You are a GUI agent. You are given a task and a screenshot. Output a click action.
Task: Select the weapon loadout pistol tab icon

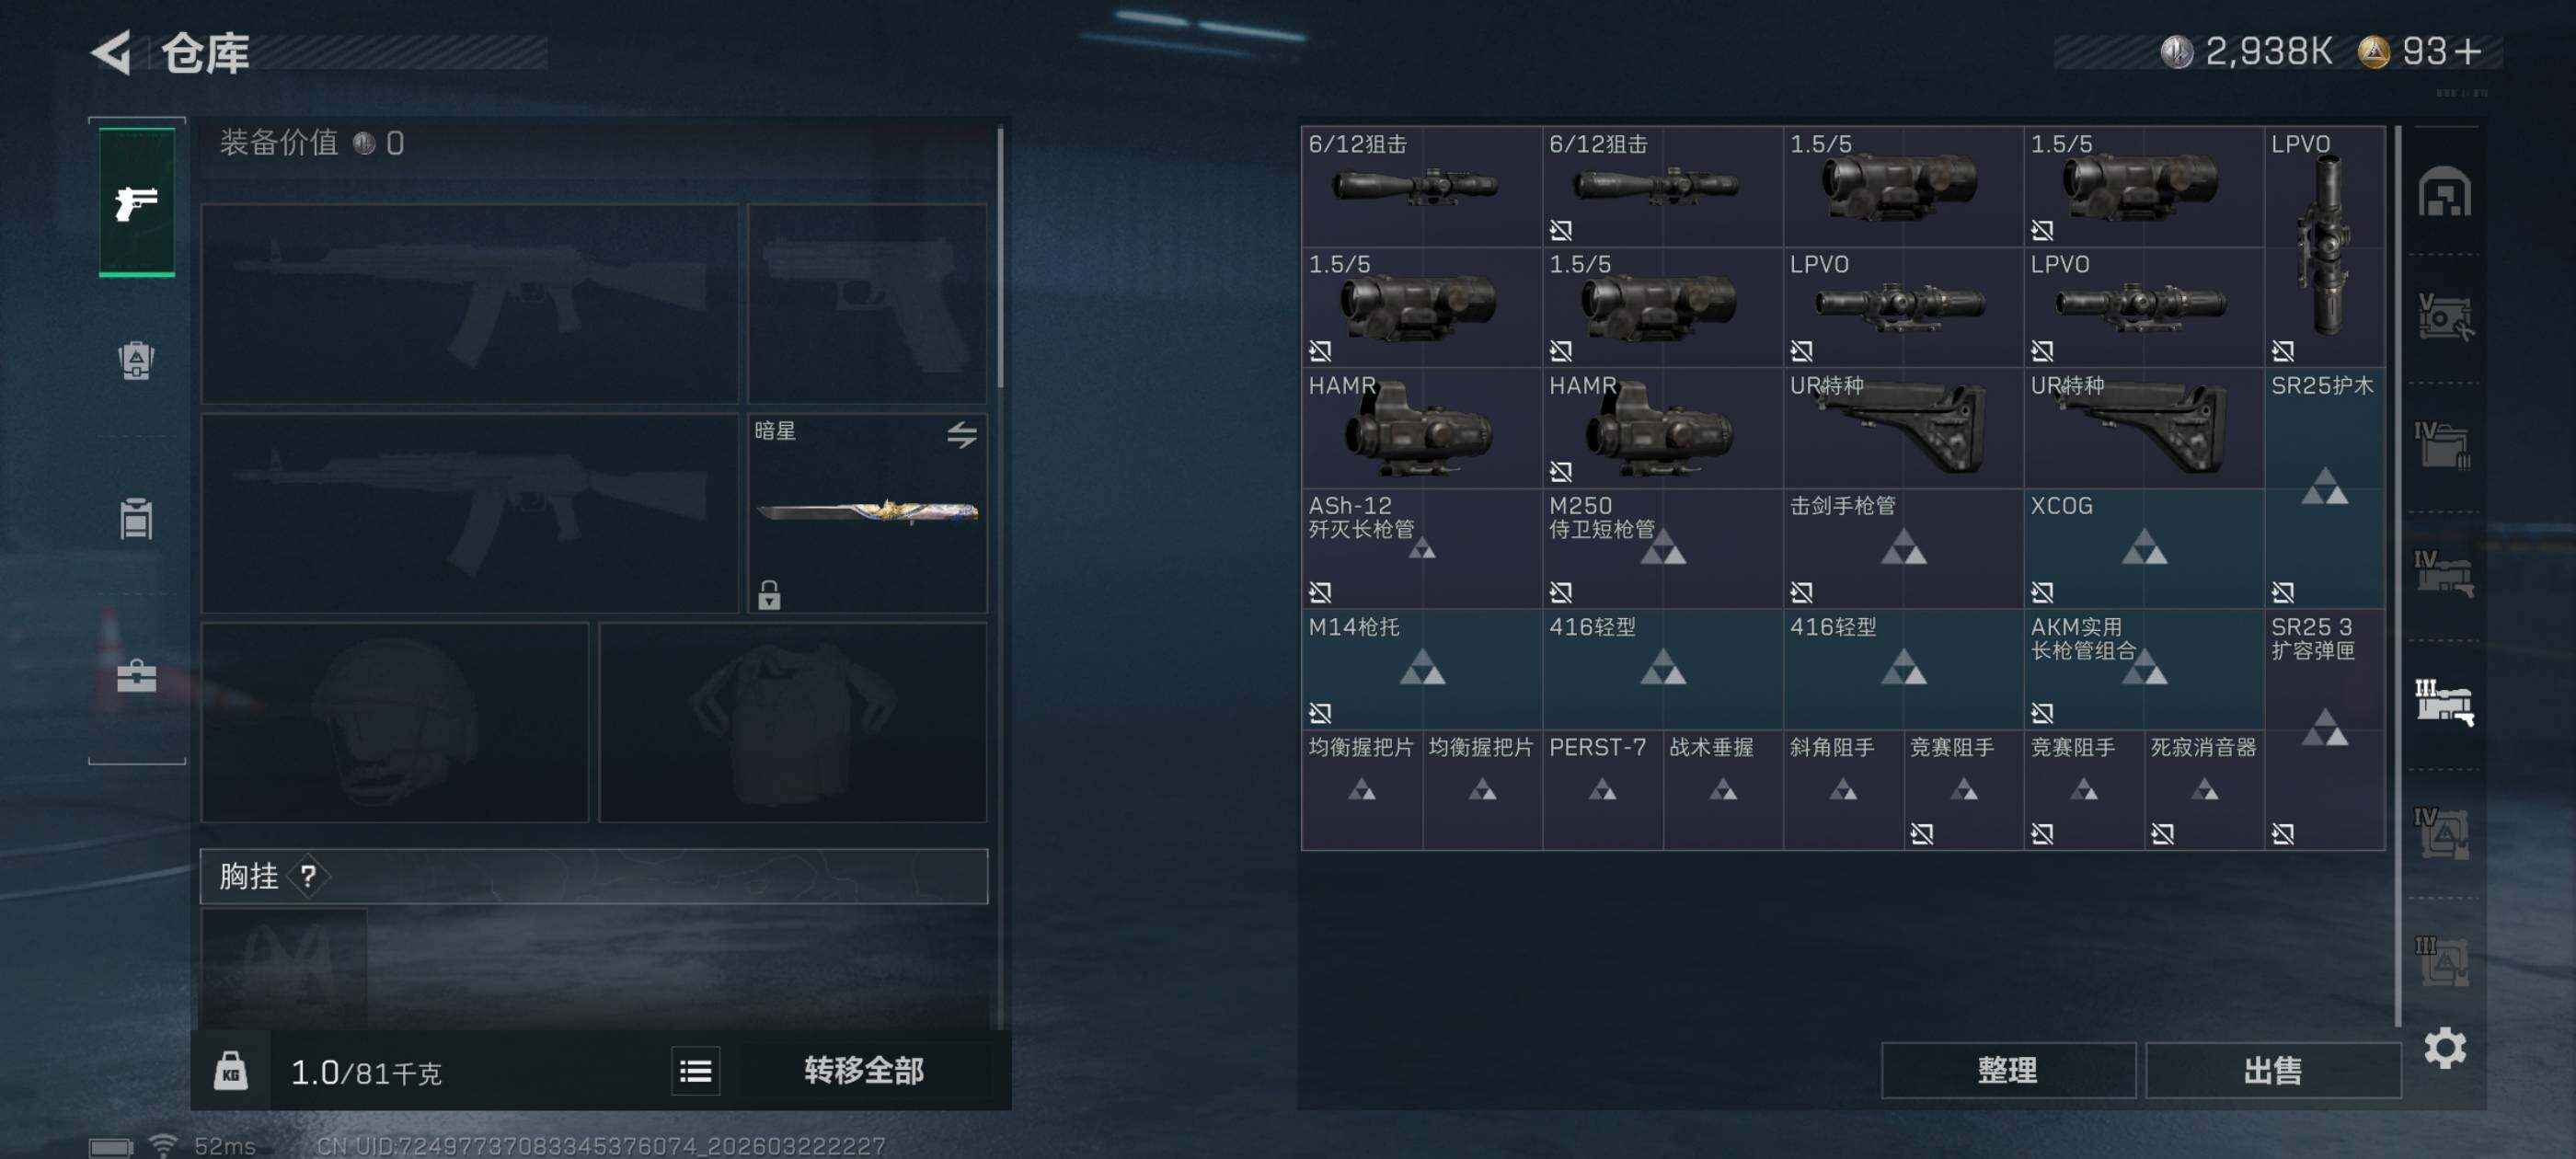(x=137, y=202)
